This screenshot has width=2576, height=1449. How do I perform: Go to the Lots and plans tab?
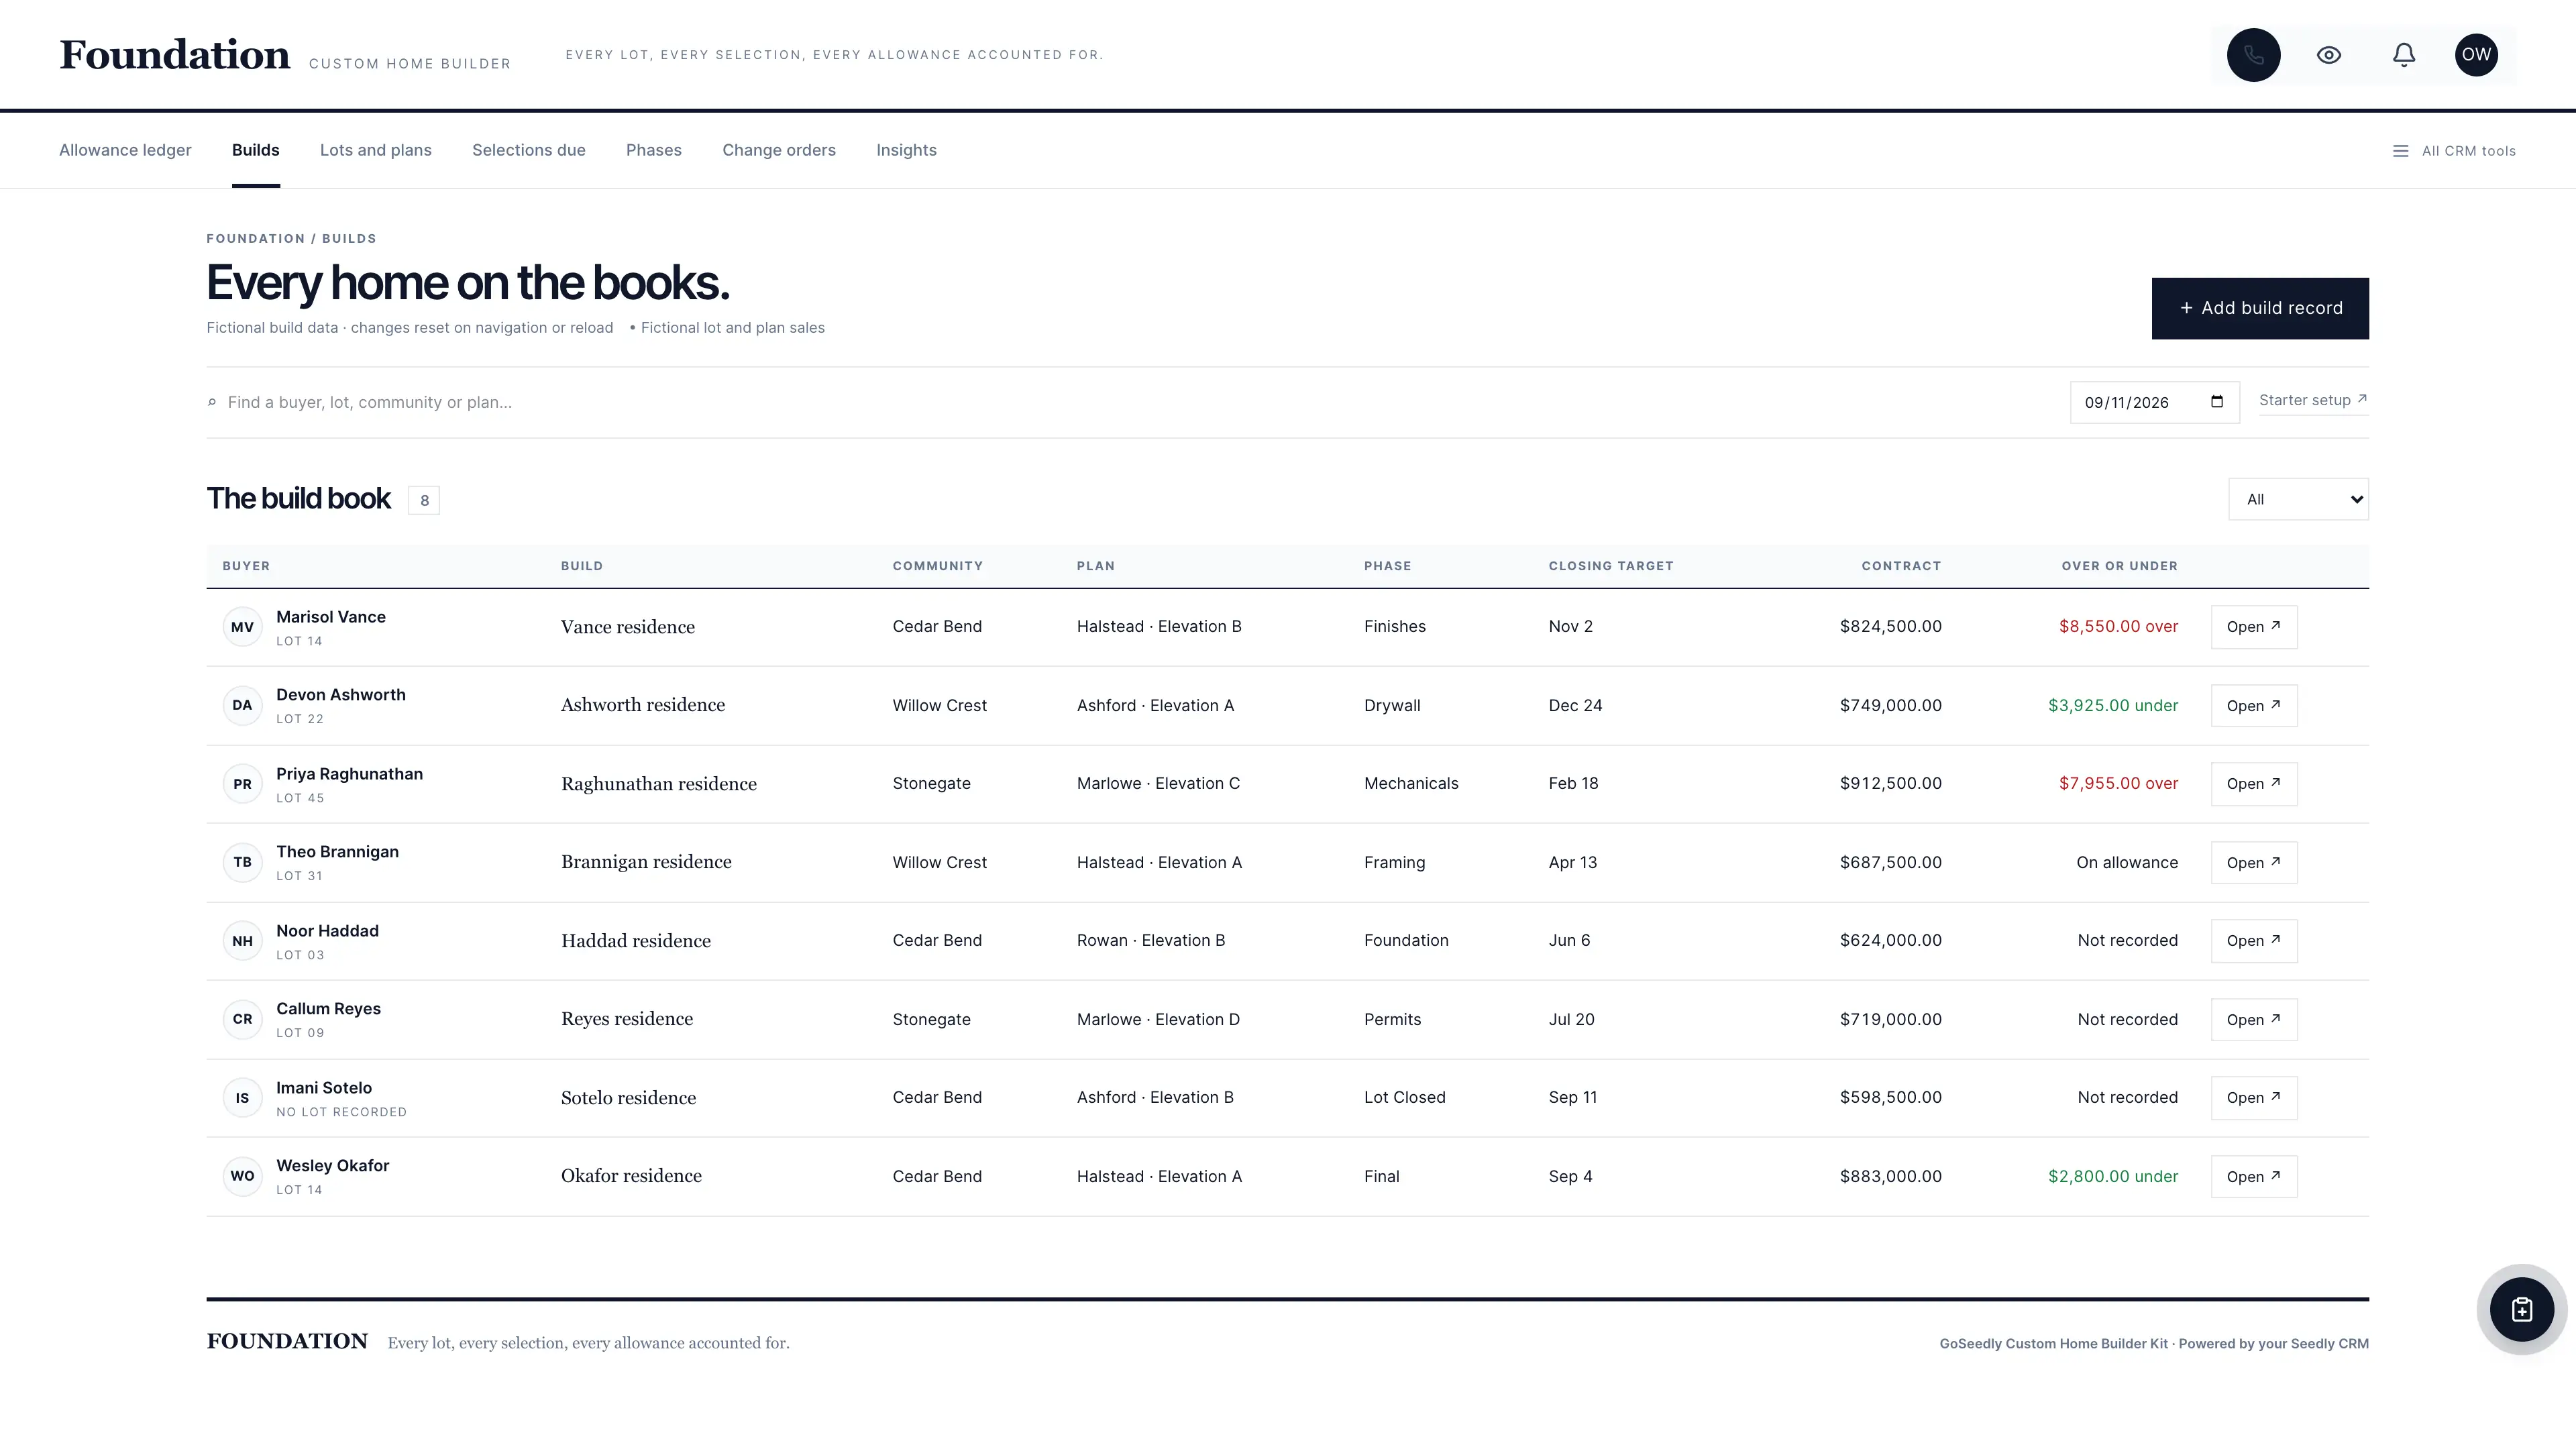(376, 150)
